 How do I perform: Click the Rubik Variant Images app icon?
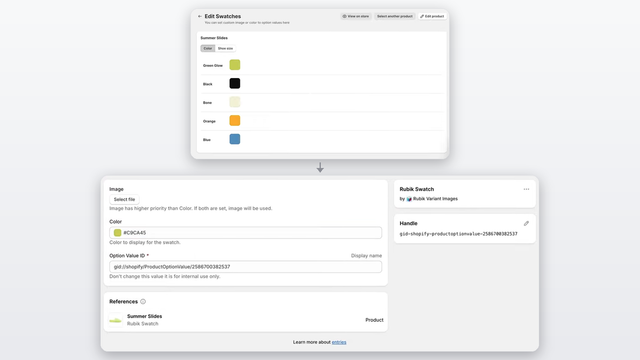(409, 199)
